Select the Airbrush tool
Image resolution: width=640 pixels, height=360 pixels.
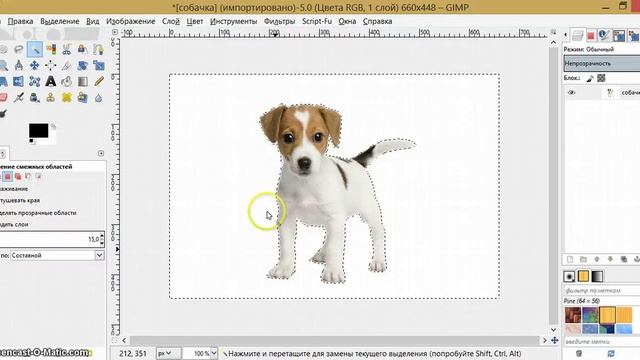tap(19, 98)
